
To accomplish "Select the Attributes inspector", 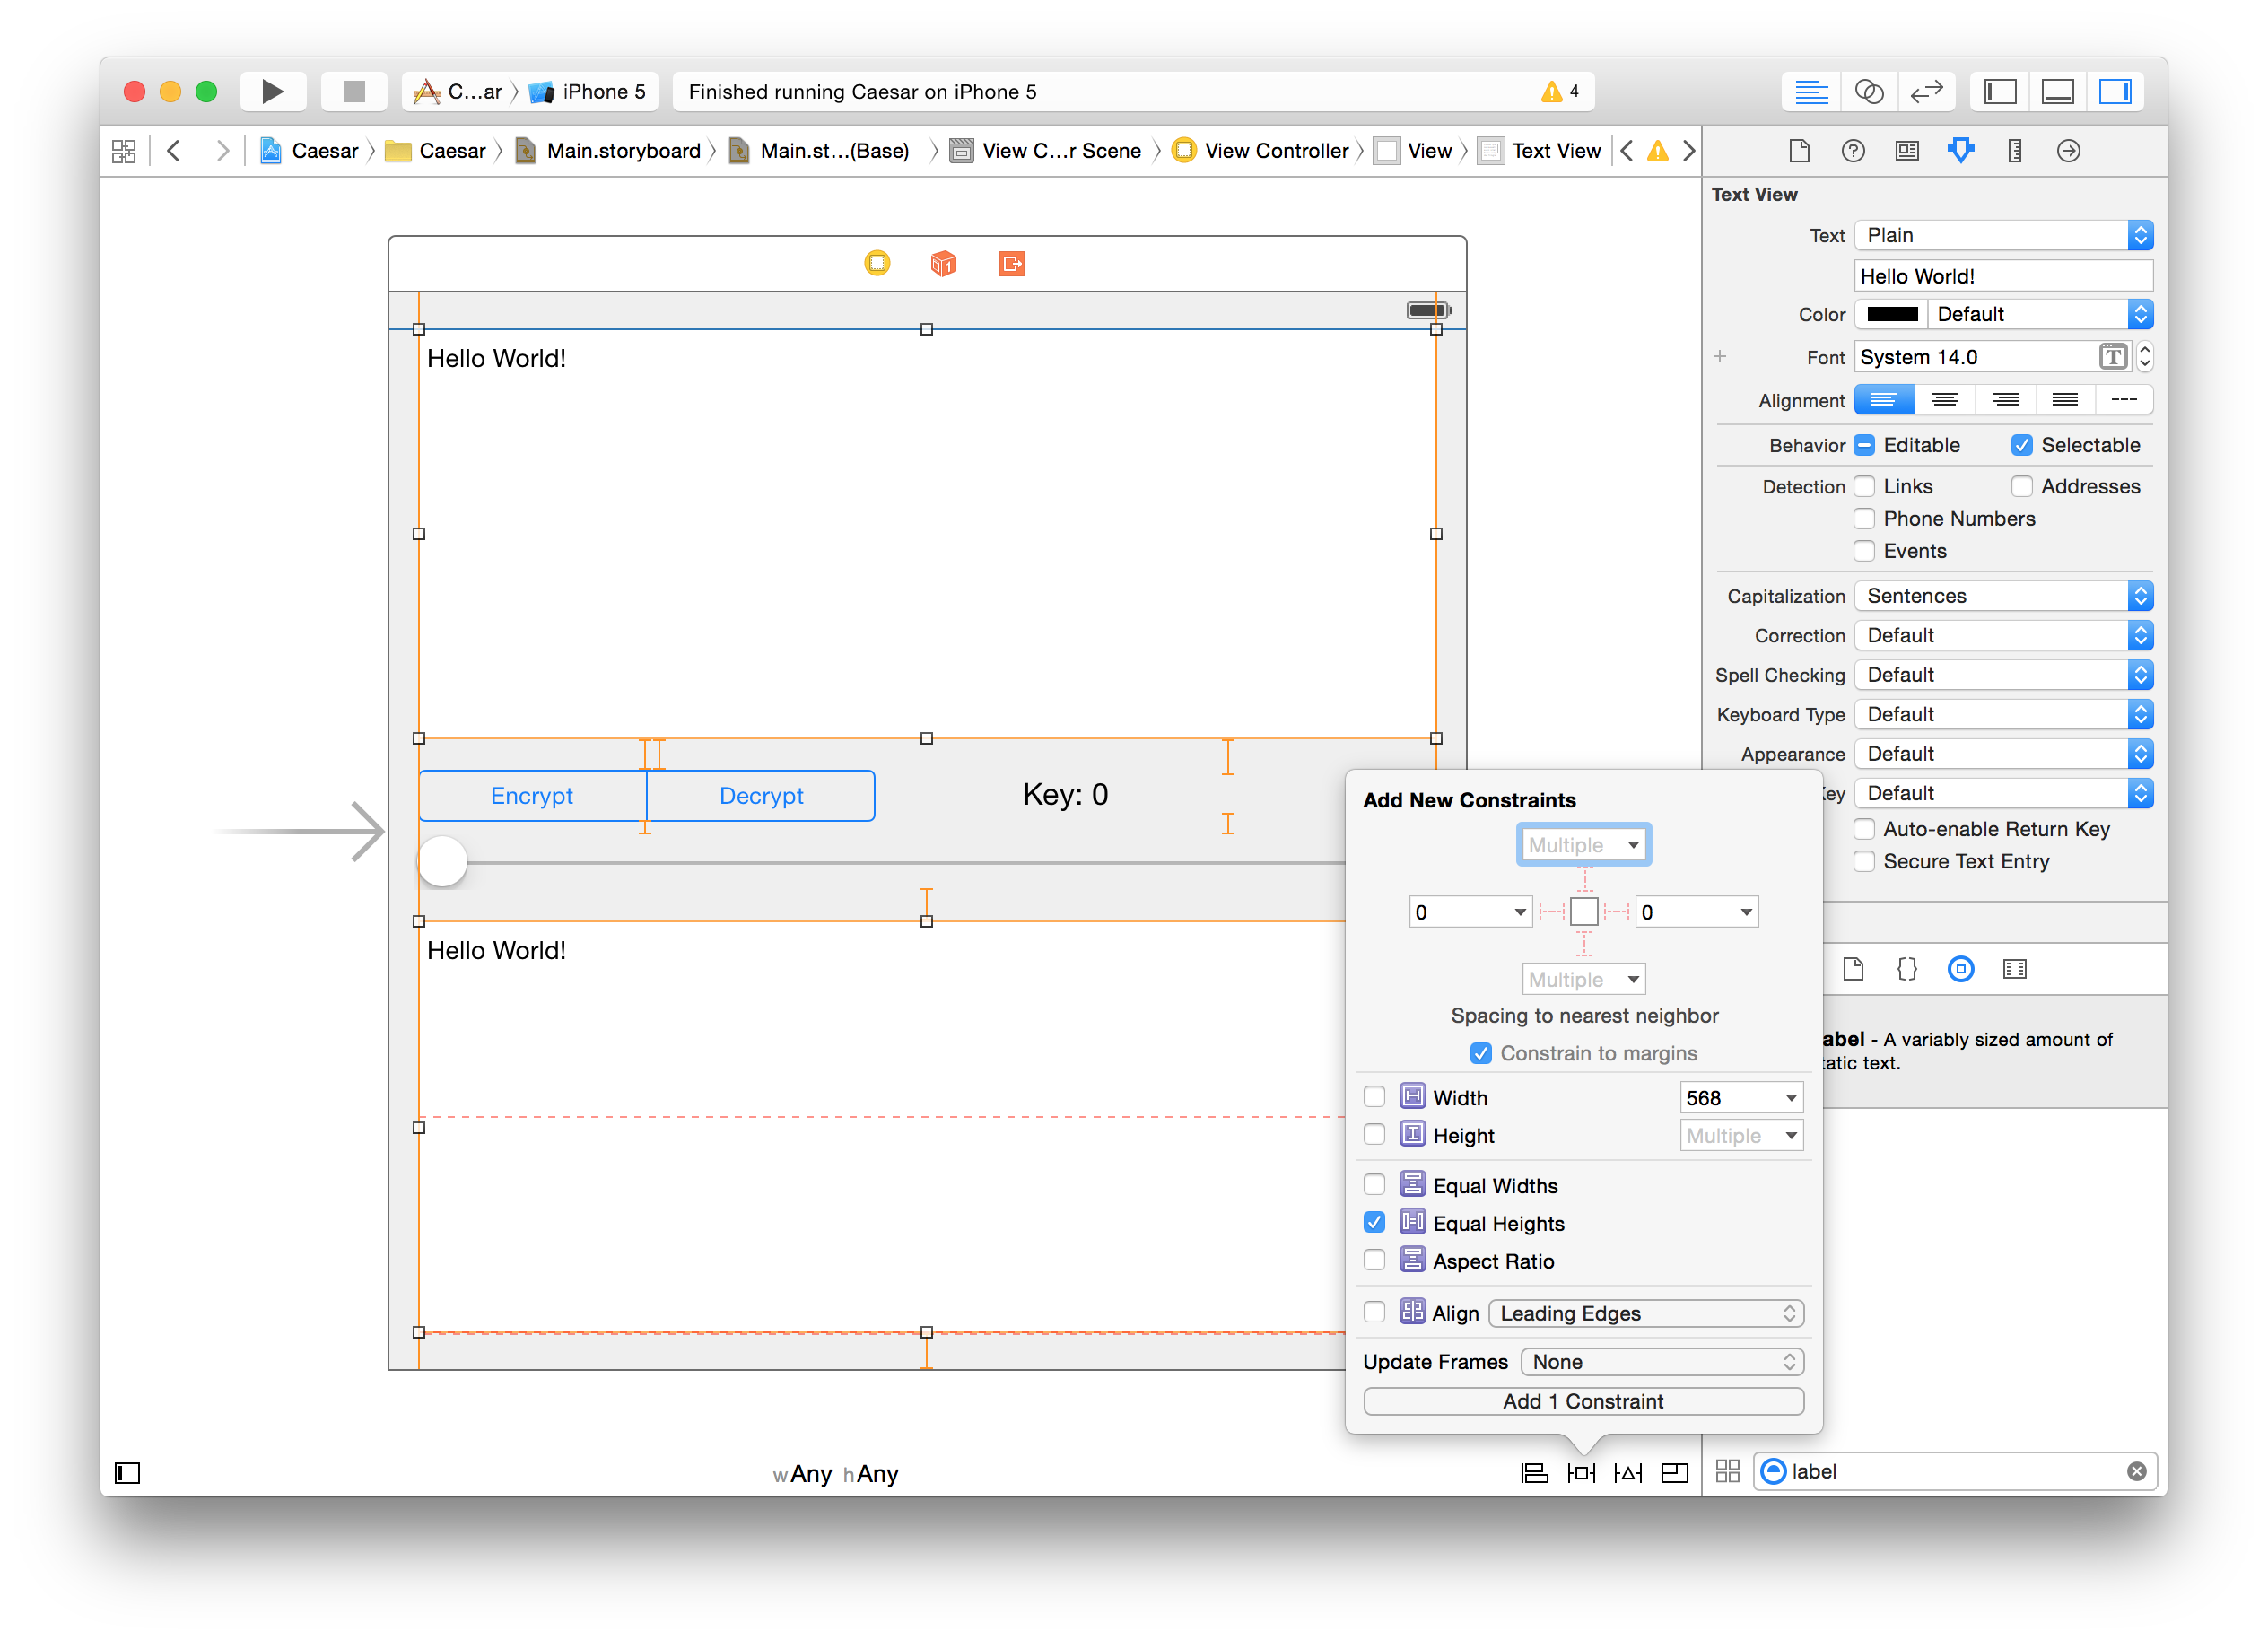I will 1961,151.
